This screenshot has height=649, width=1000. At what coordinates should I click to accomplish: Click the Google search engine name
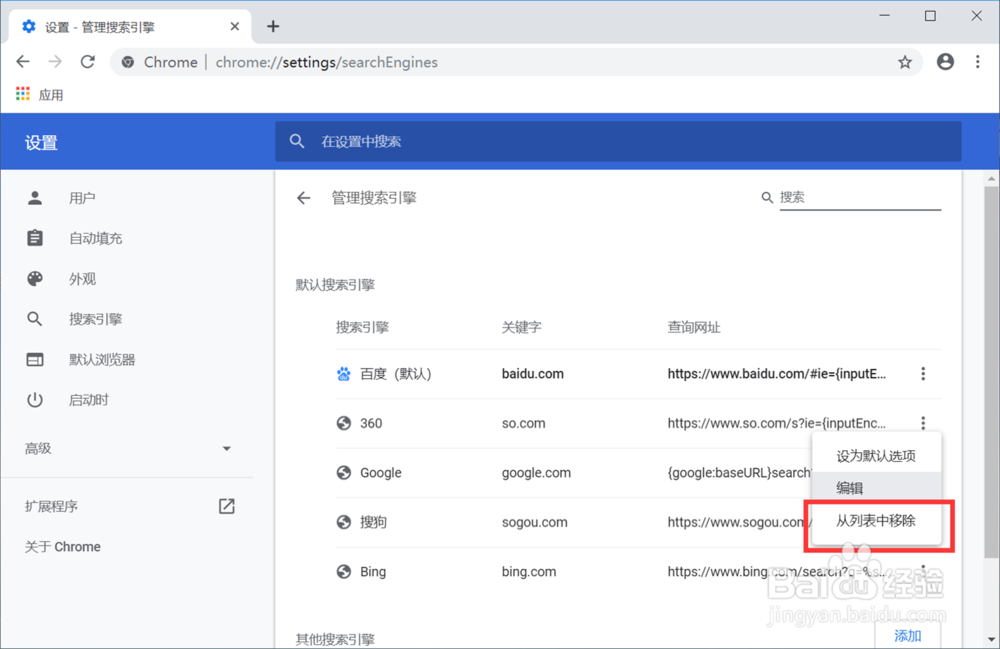(381, 473)
